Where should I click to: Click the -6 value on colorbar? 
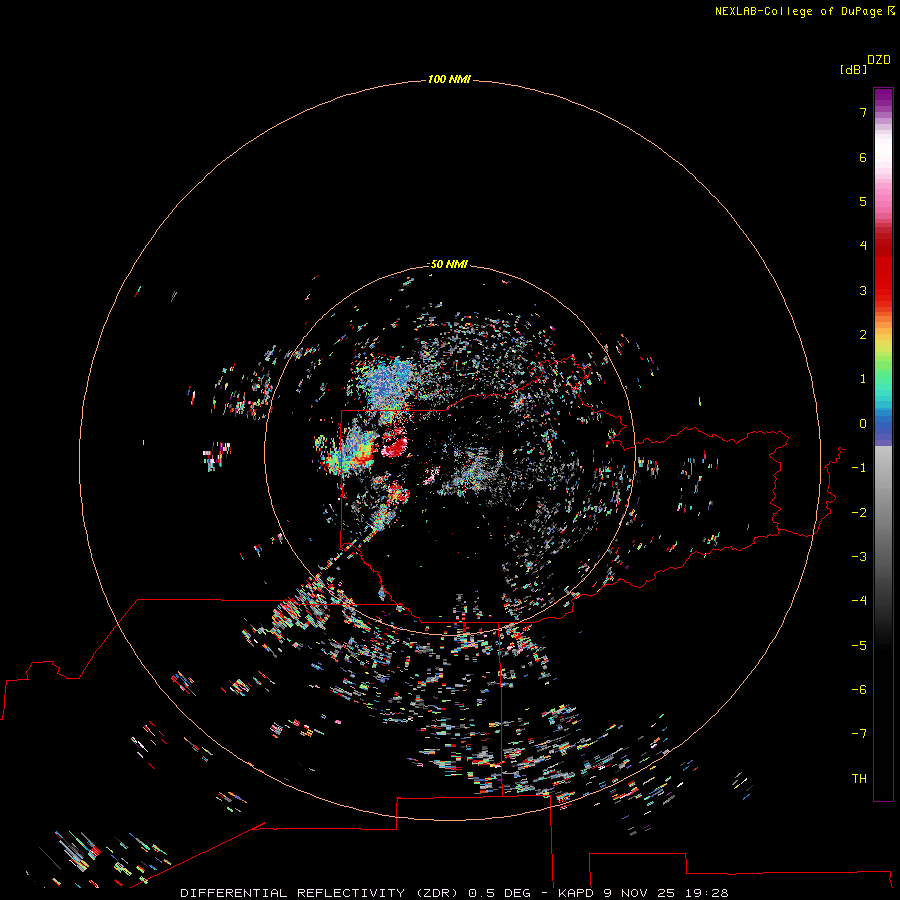click(x=859, y=690)
